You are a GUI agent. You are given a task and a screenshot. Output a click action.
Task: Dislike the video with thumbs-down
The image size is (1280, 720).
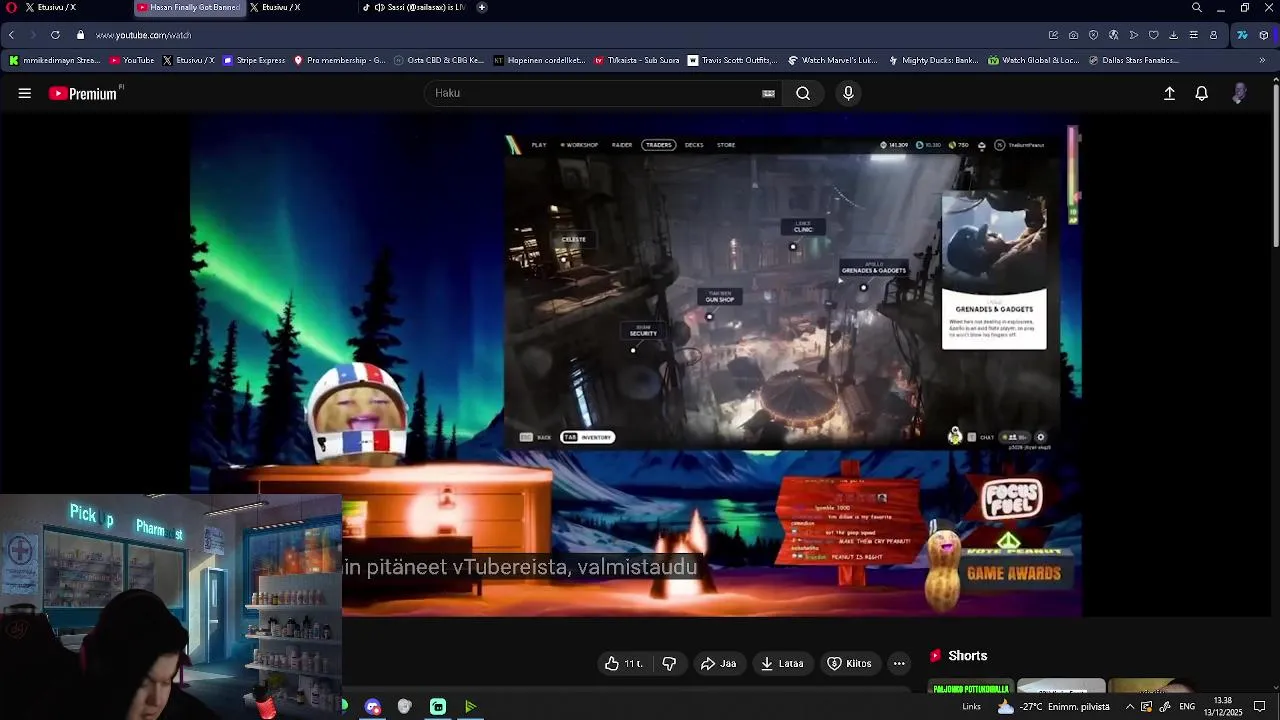coord(669,663)
